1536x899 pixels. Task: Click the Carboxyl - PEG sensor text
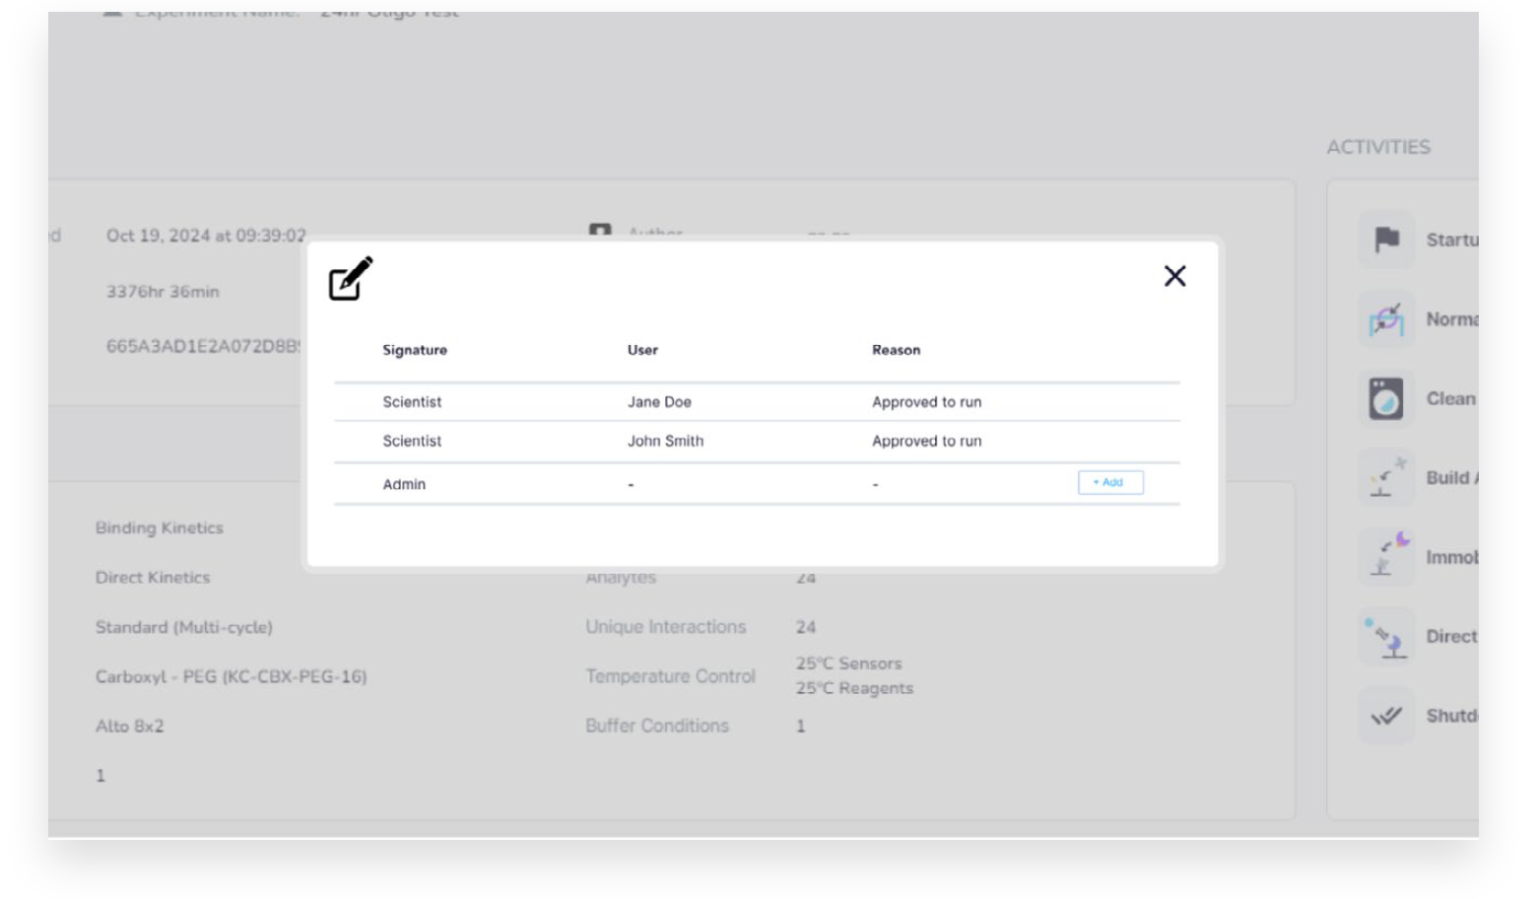pyautogui.click(x=231, y=677)
